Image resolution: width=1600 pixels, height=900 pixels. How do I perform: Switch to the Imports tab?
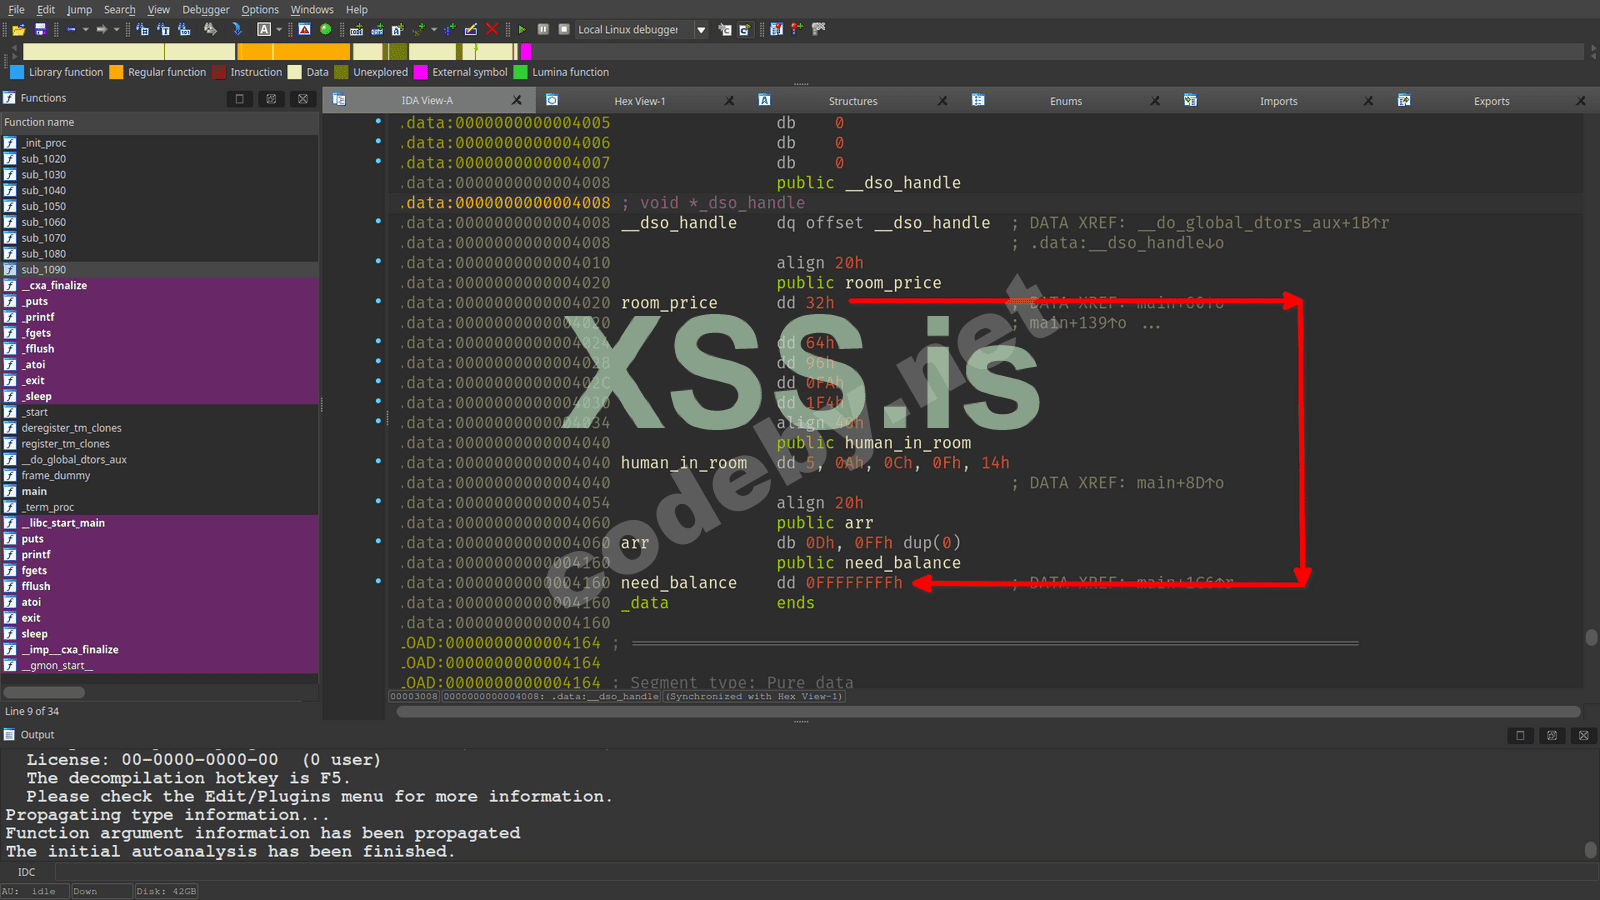click(x=1278, y=101)
